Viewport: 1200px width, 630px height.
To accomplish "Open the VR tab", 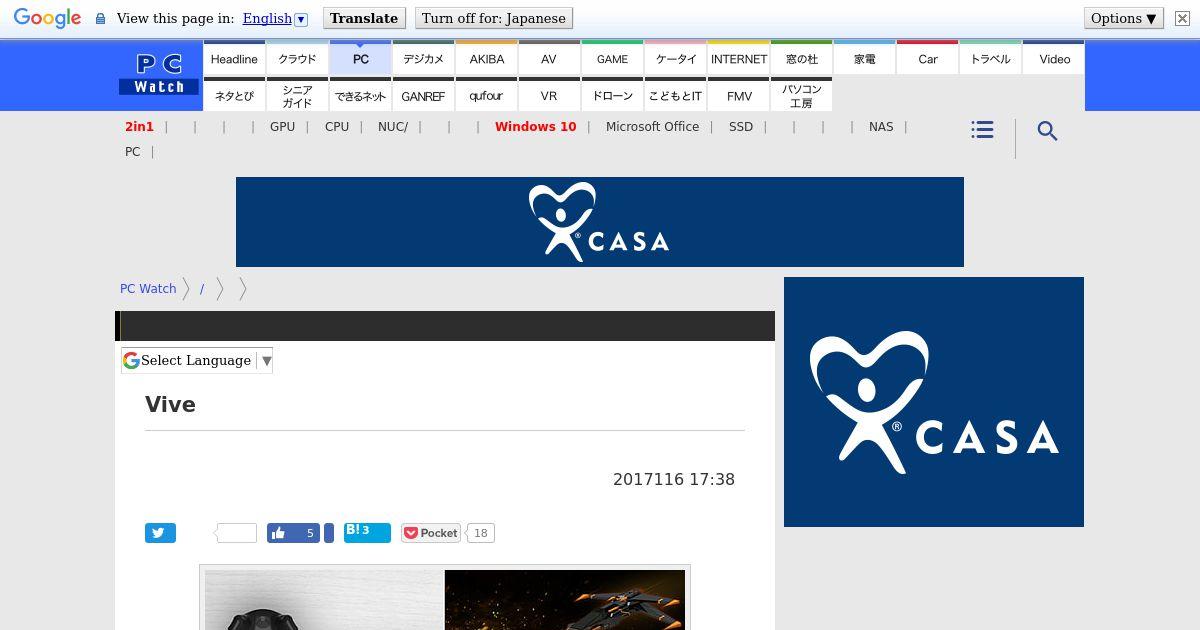I will (x=549, y=96).
